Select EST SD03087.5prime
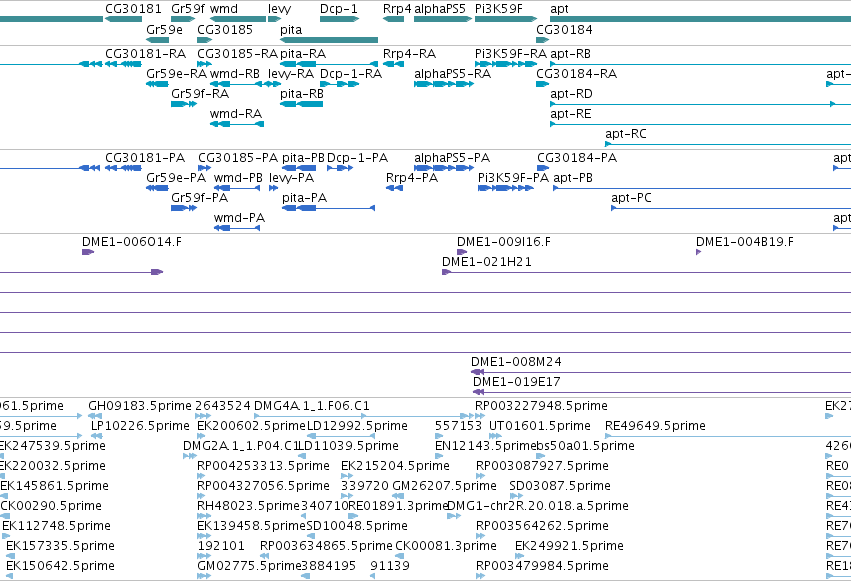The width and height of the screenshot is (851, 581). [560, 486]
